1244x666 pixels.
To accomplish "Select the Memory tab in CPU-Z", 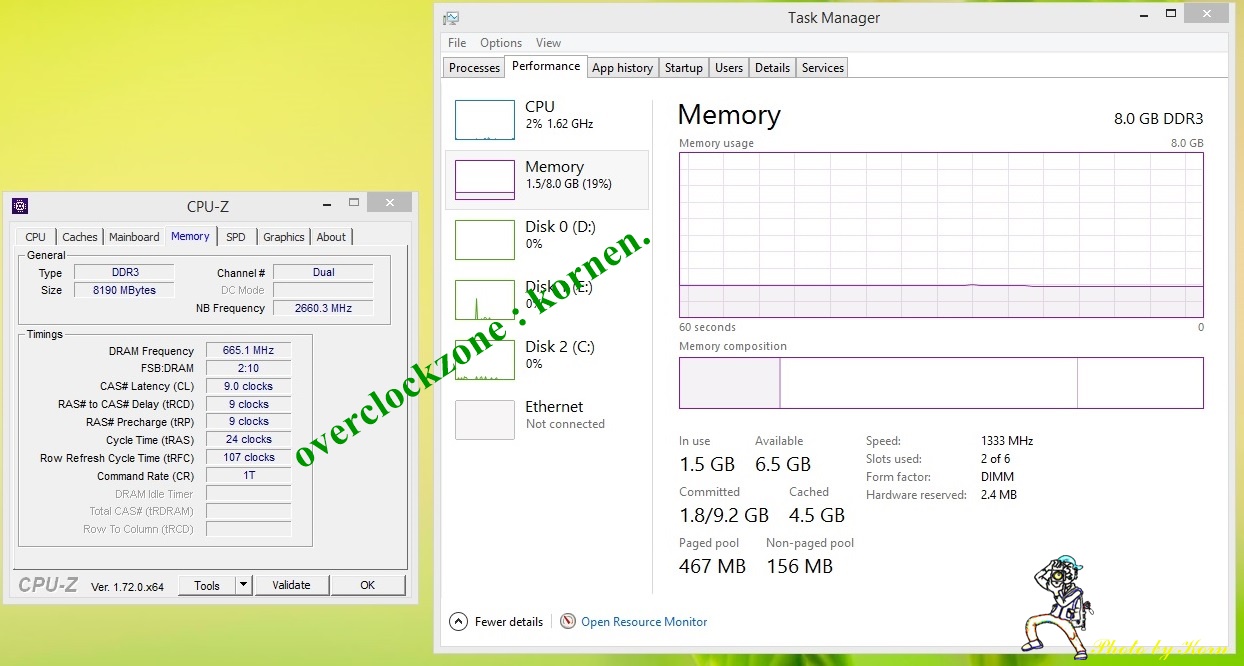I will click(190, 236).
